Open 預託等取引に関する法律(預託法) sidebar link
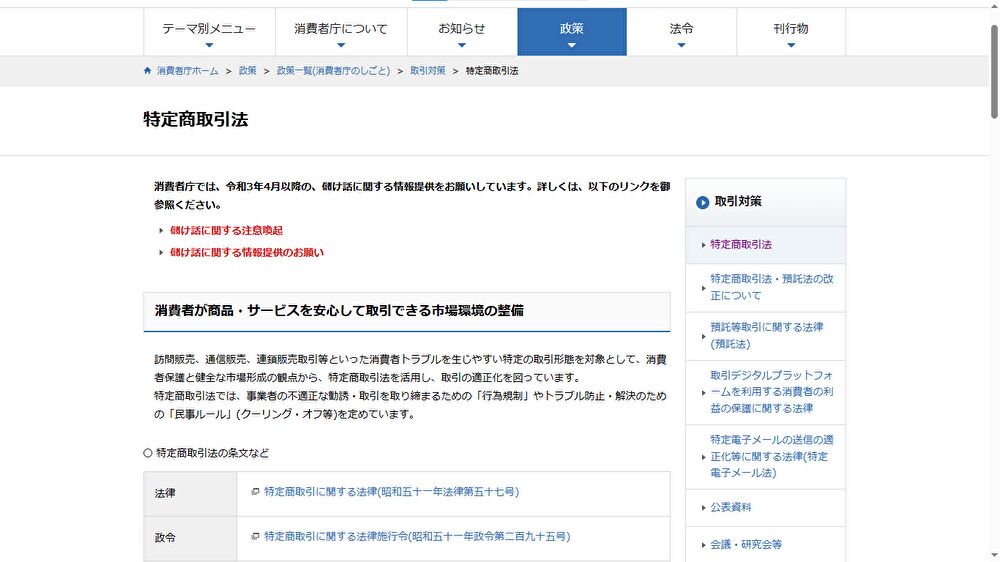This screenshot has width=1000, height=562. click(767, 336)
